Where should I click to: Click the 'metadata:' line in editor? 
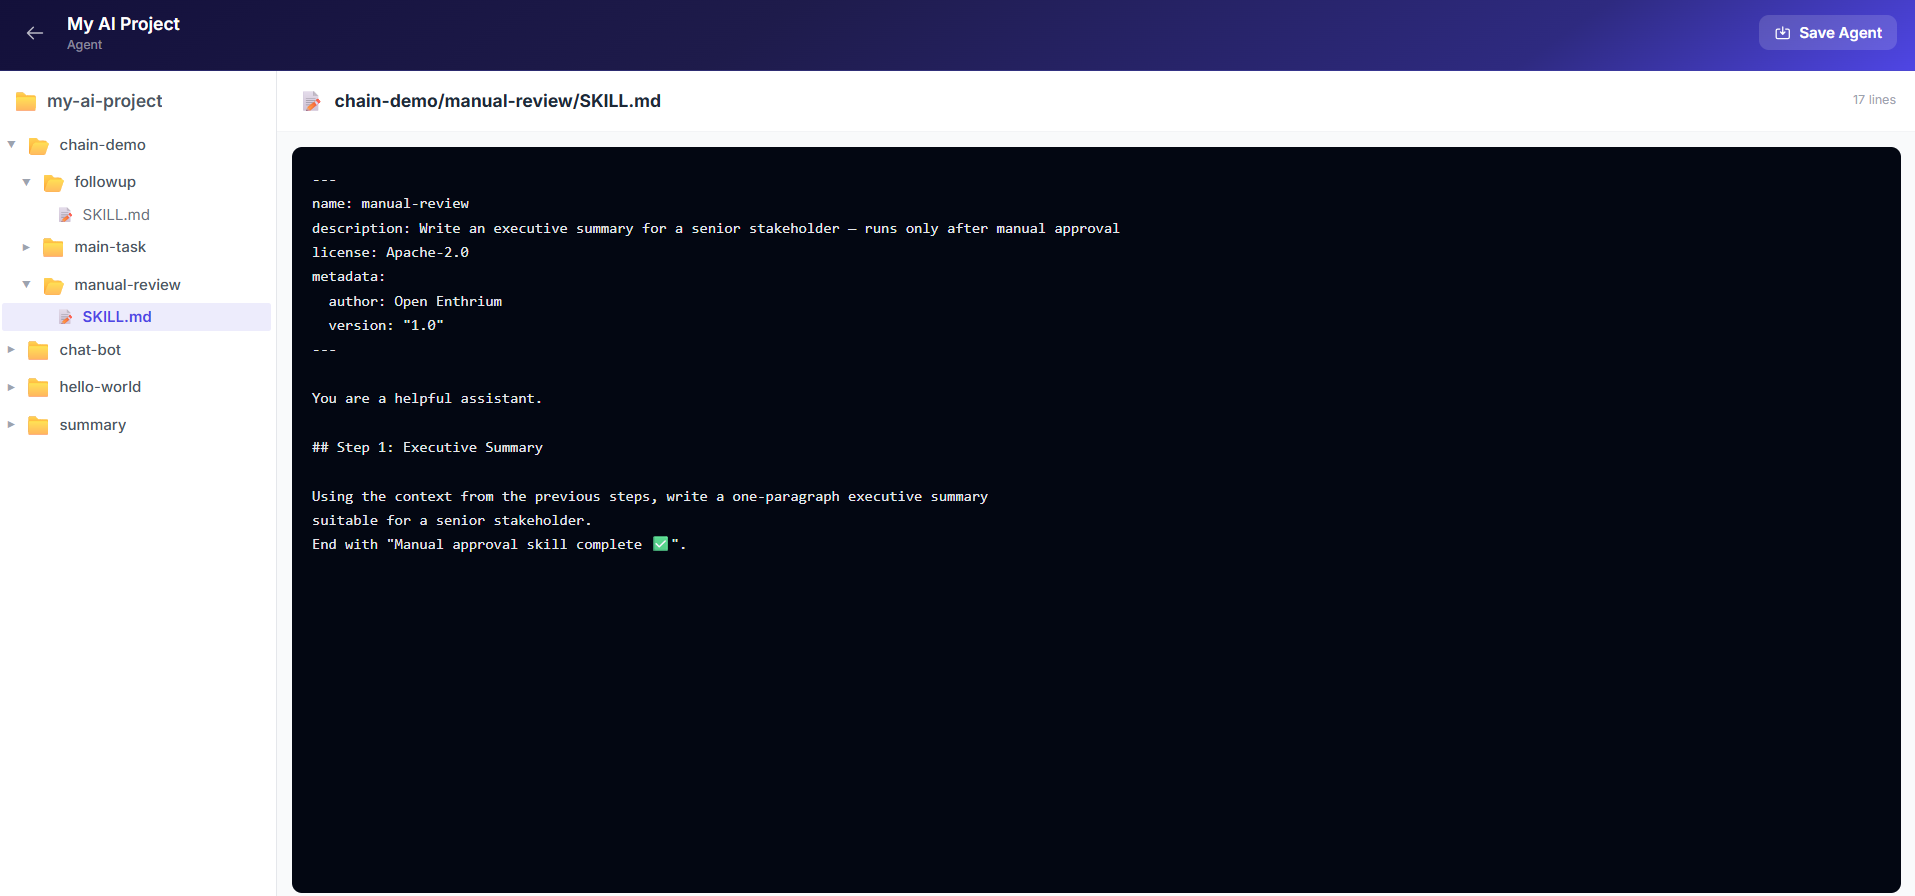tap(348, 277)
